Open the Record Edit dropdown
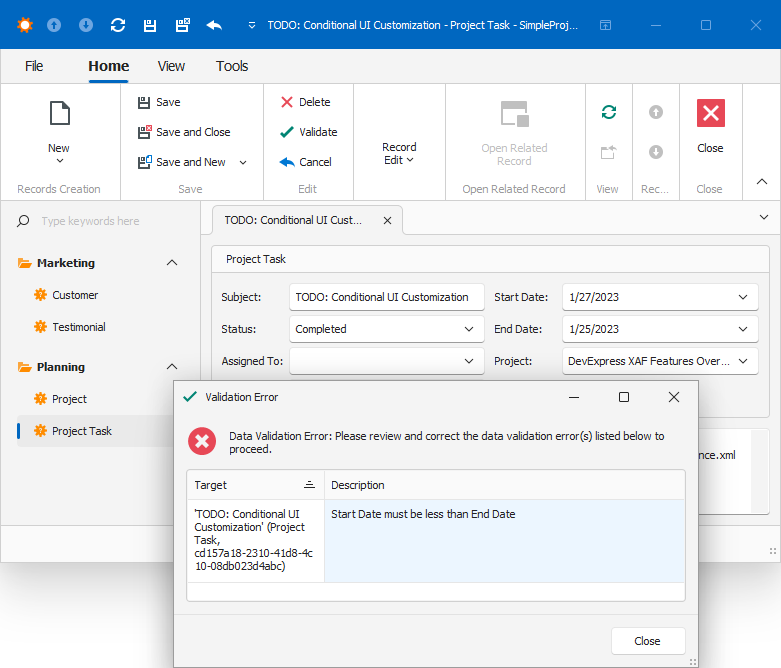This screenshot has width=781, height=668. pos(399,153)
